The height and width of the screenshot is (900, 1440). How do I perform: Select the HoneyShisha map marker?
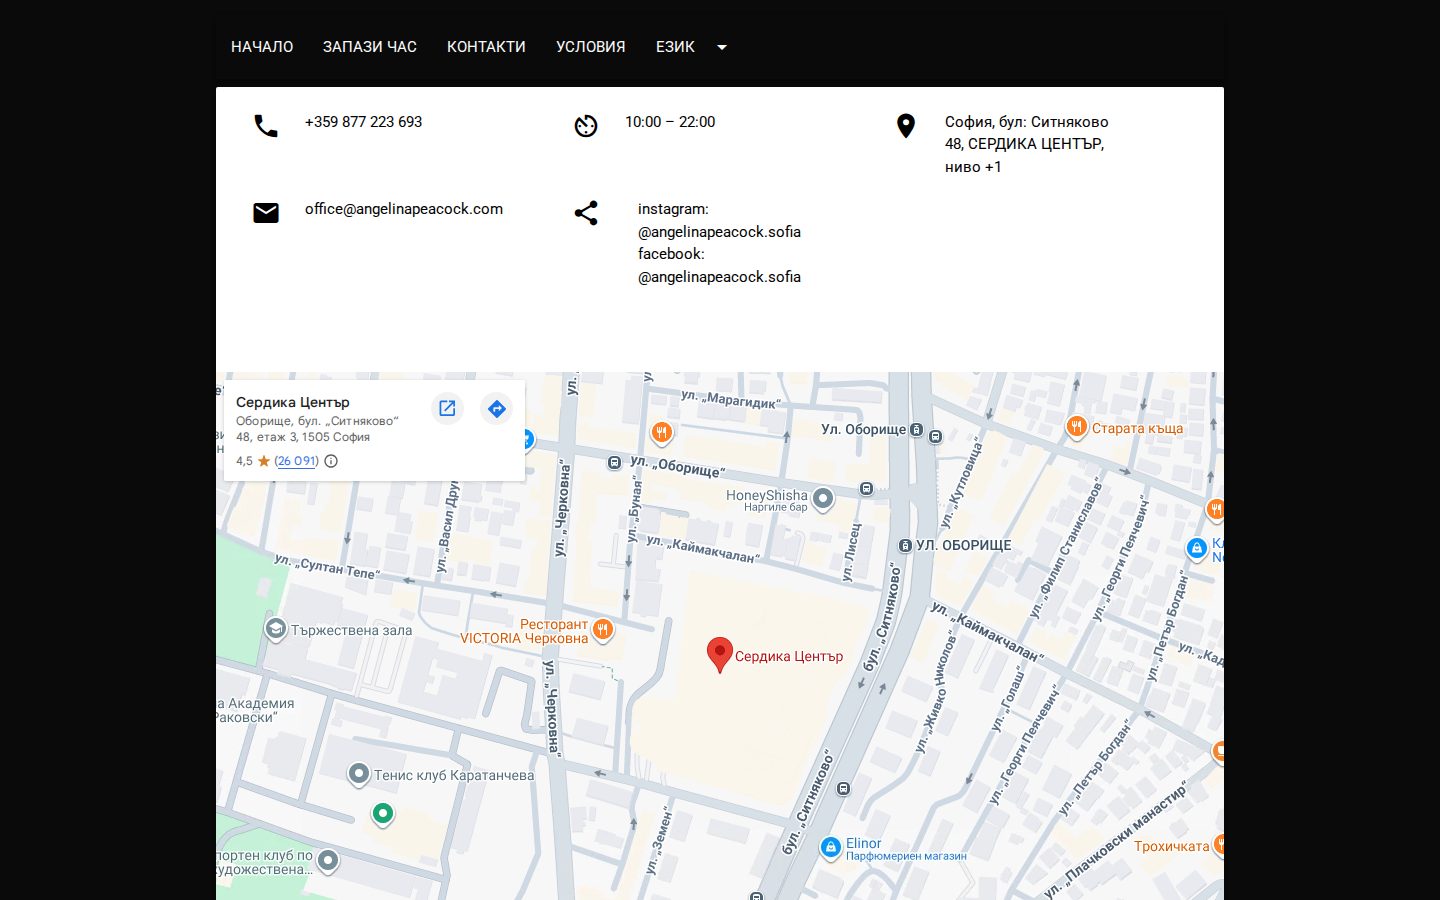(x=823, y=498)
